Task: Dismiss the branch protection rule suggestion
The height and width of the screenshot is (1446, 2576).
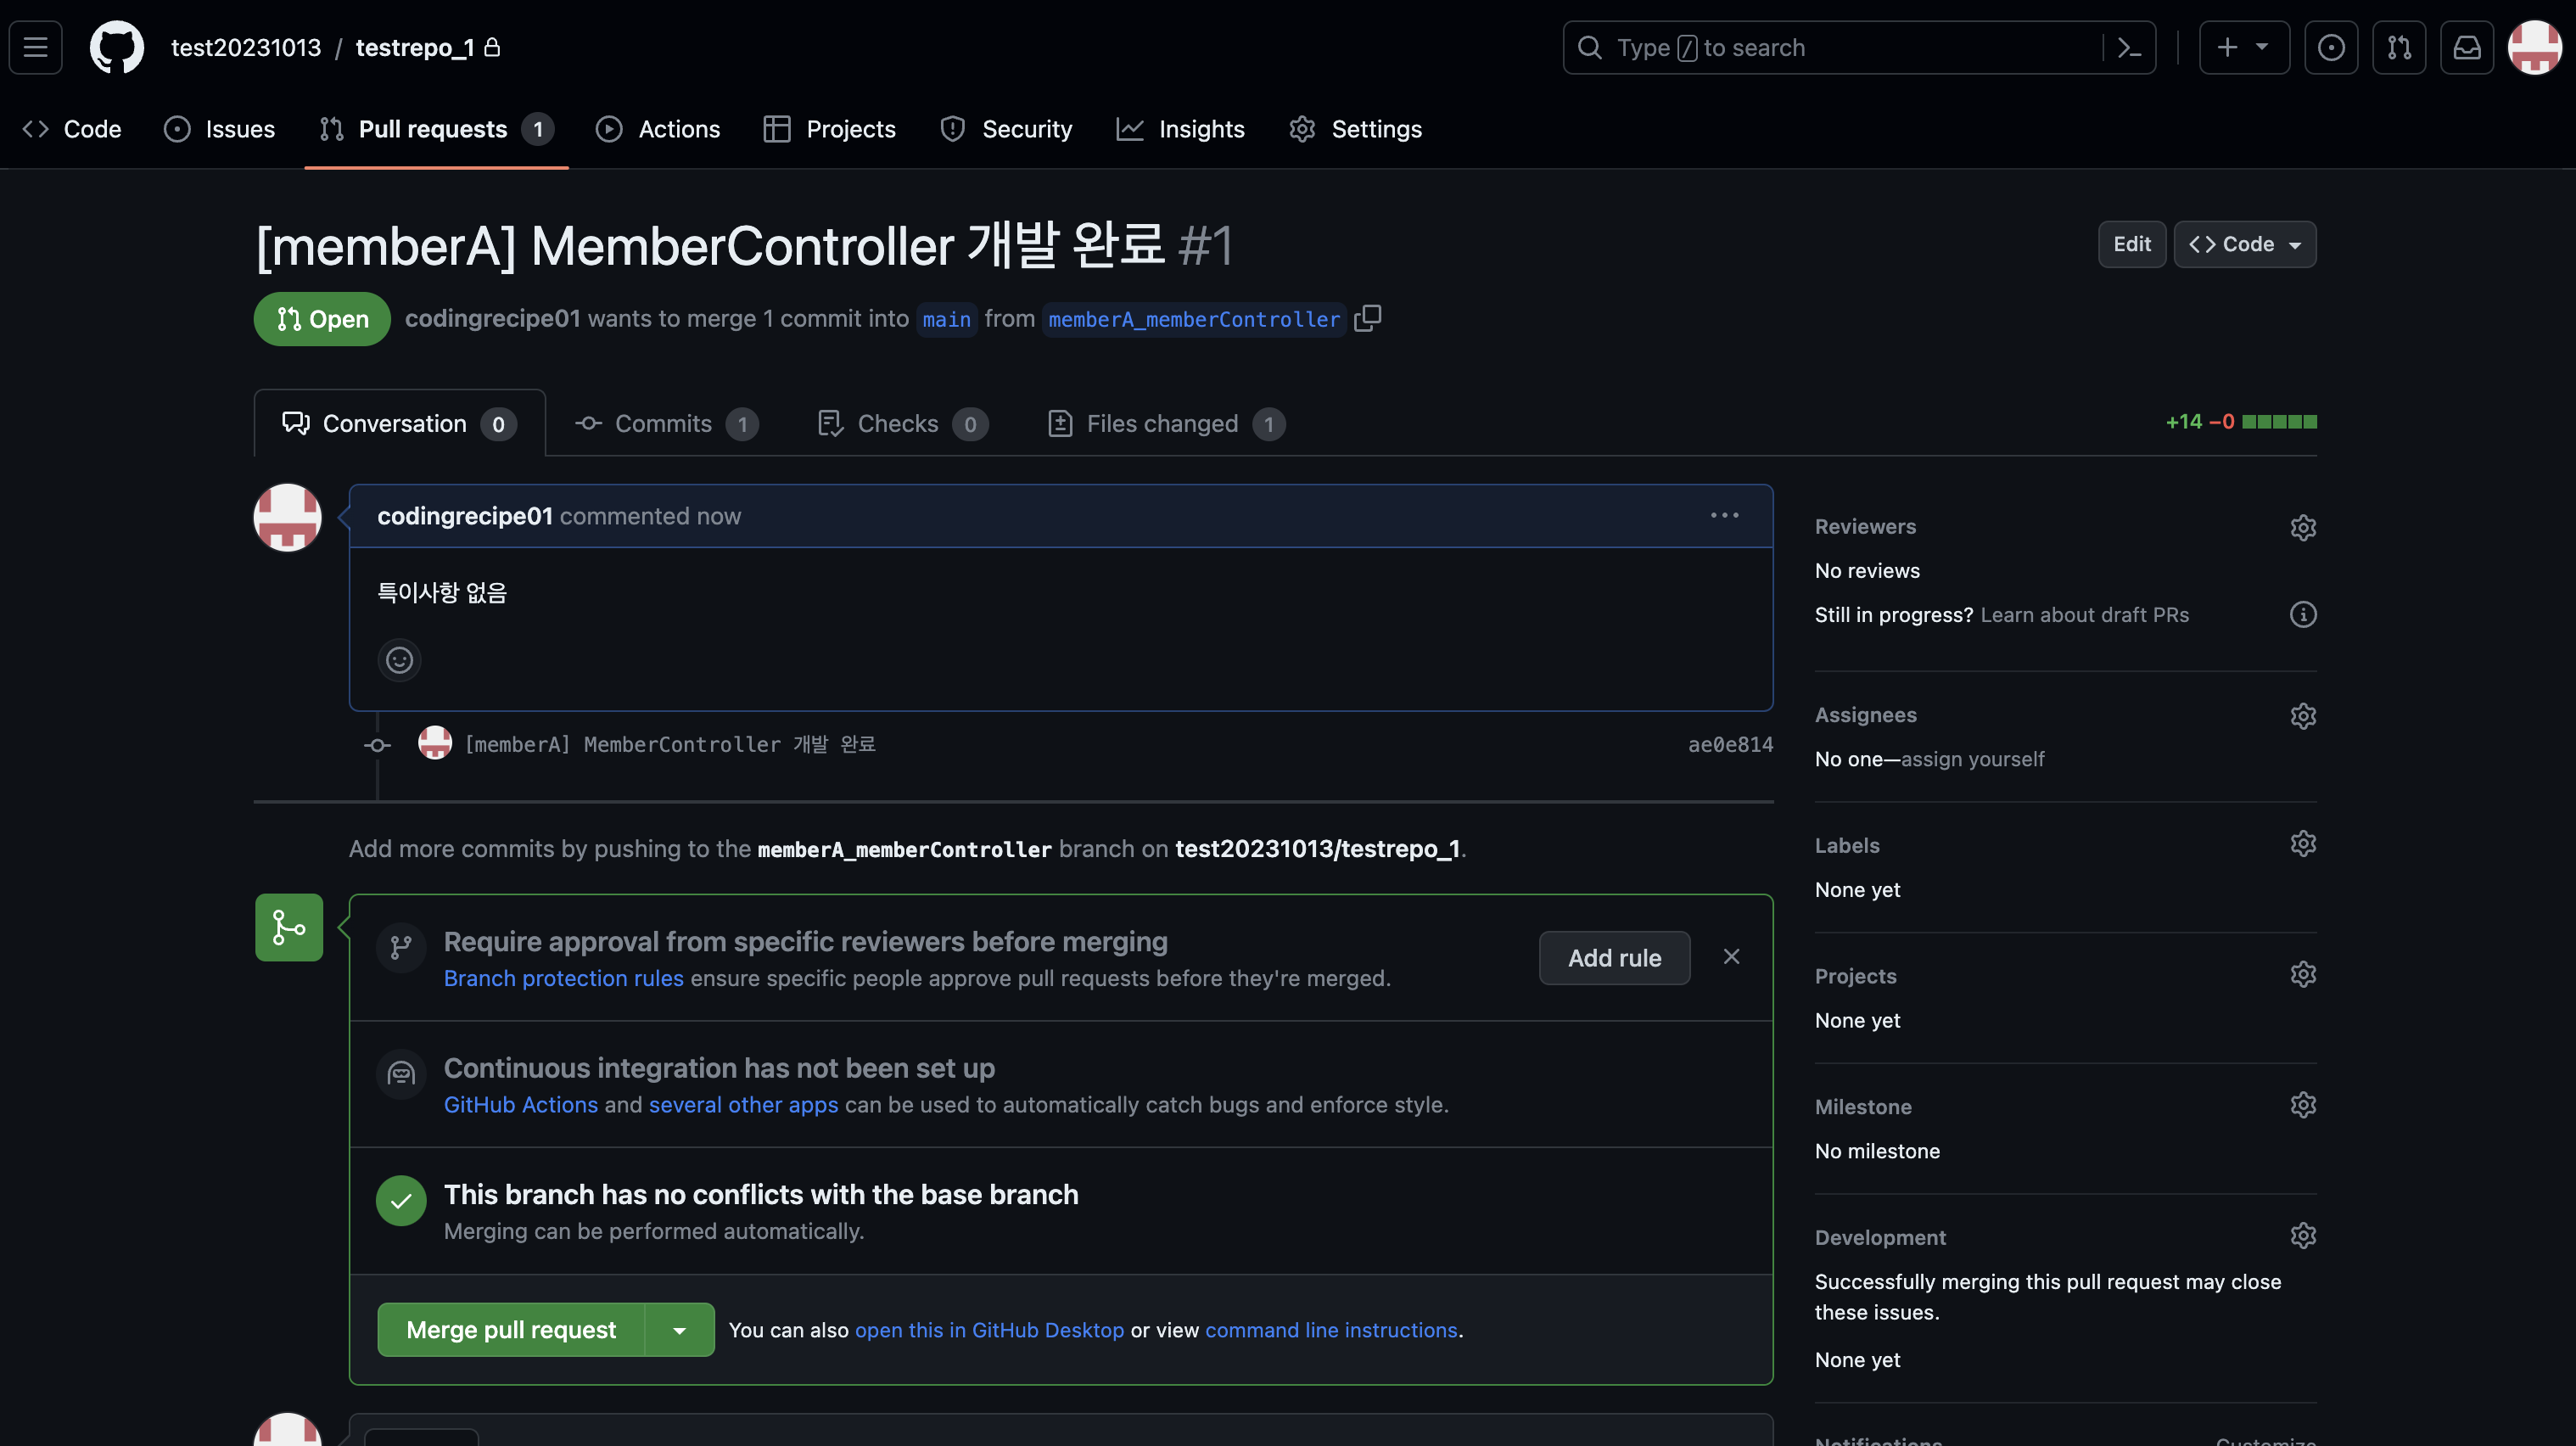Action: pos(1731,957)
